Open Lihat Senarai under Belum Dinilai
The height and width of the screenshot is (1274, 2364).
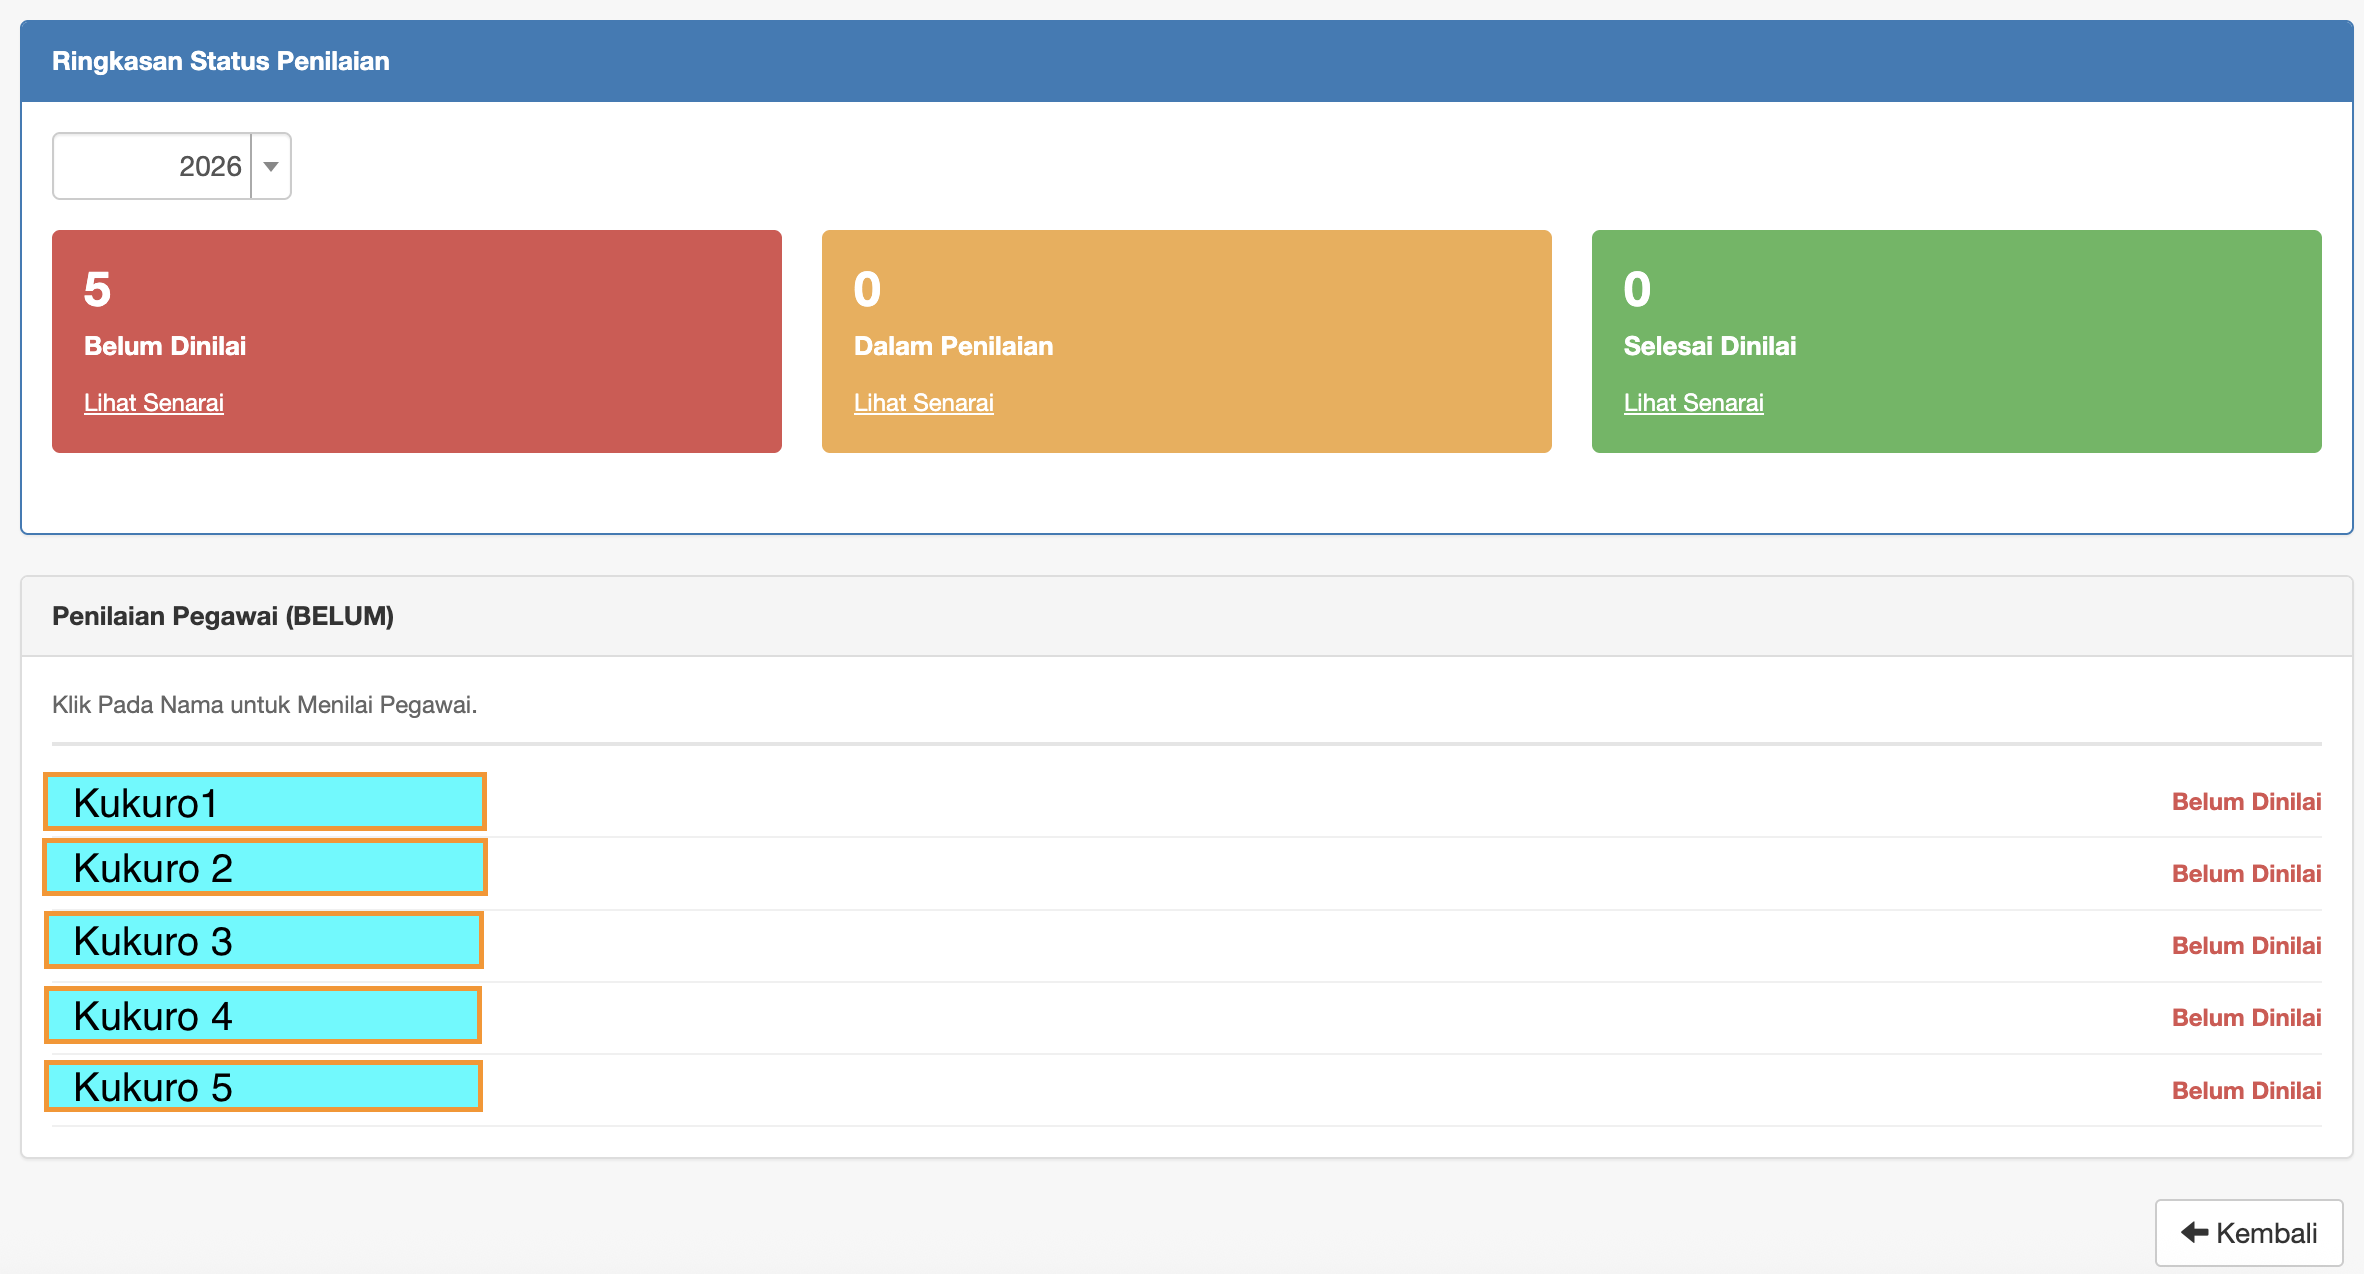(154, 403)
